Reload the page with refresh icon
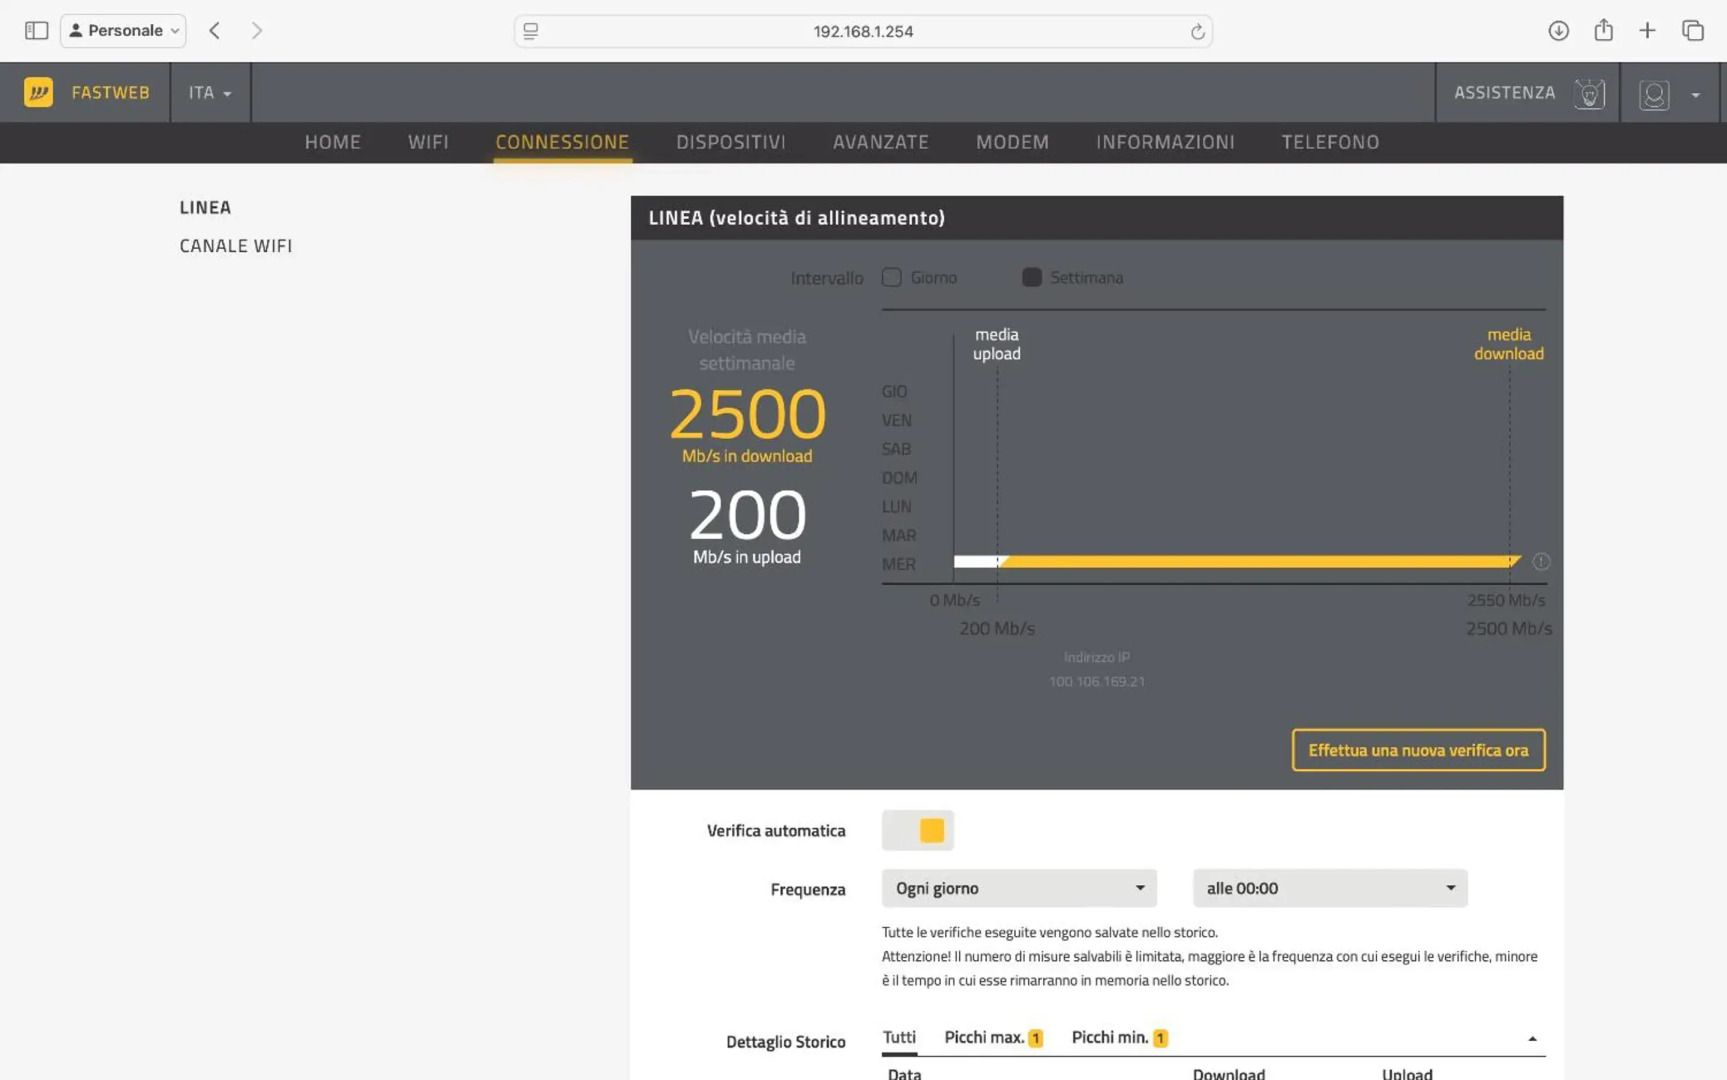 point(1197,32)
